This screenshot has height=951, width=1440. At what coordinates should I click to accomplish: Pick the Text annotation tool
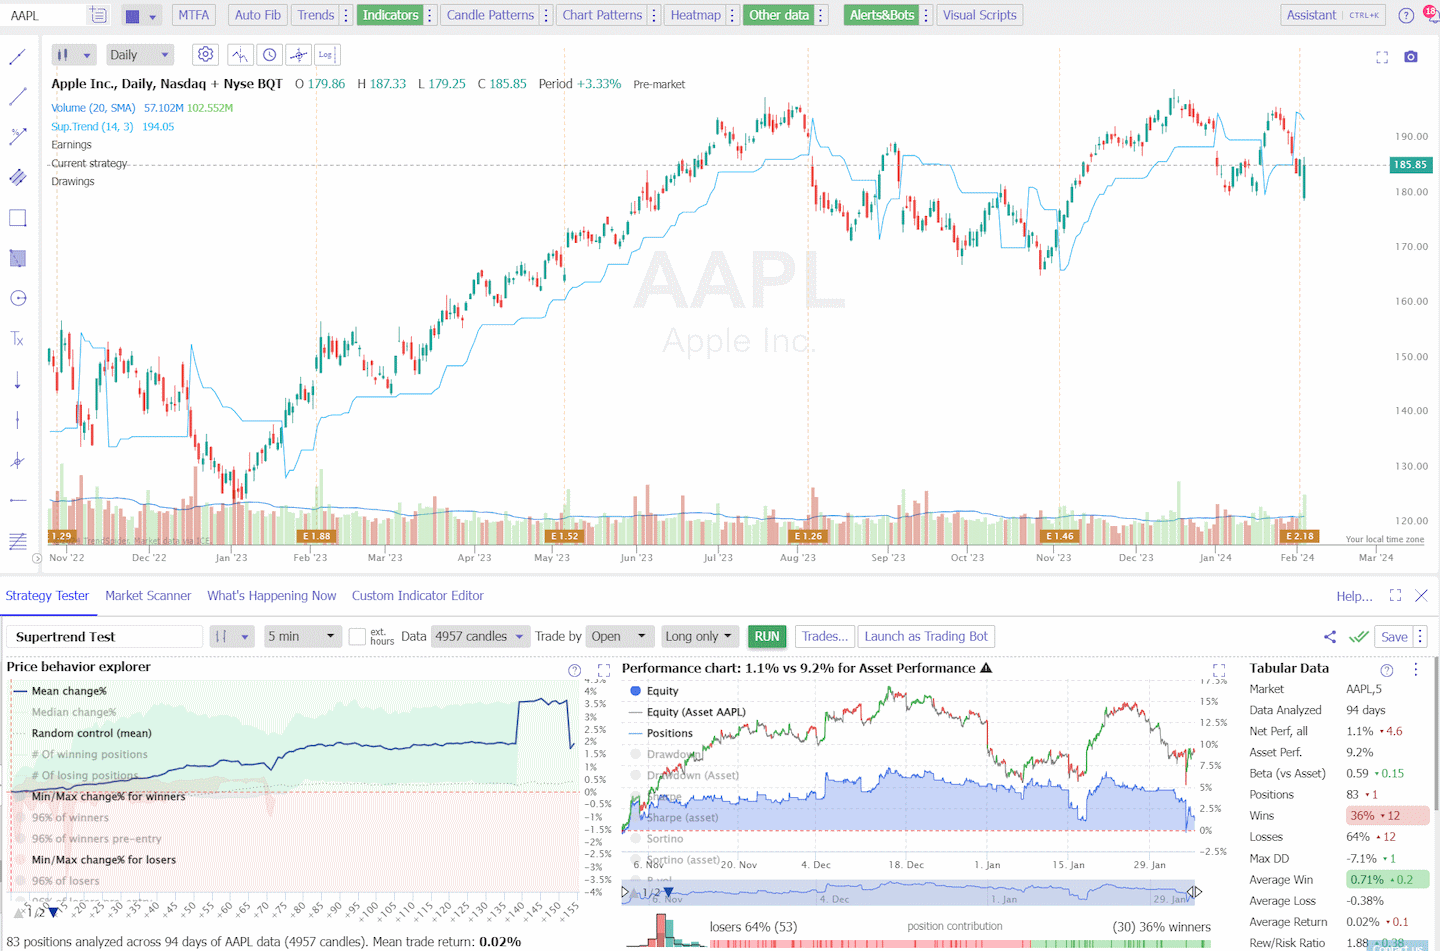click(17, 338)
